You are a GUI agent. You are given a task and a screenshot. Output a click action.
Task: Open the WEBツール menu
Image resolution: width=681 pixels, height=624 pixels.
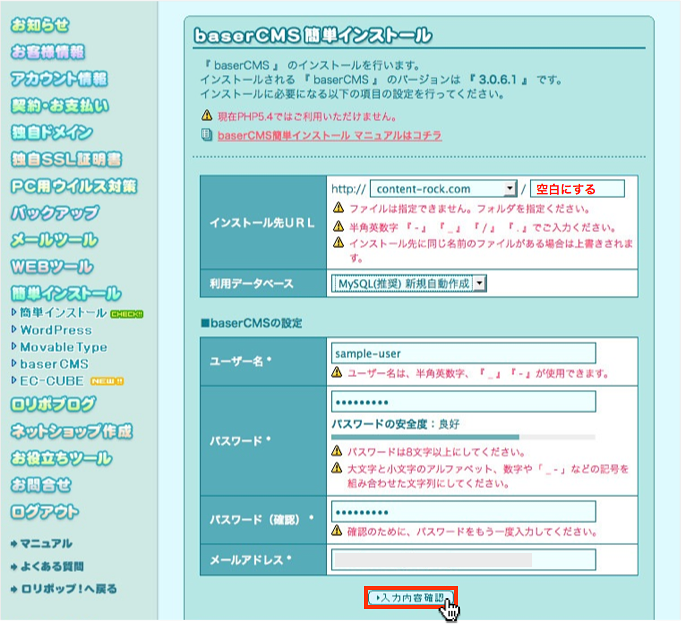point(52,267)
